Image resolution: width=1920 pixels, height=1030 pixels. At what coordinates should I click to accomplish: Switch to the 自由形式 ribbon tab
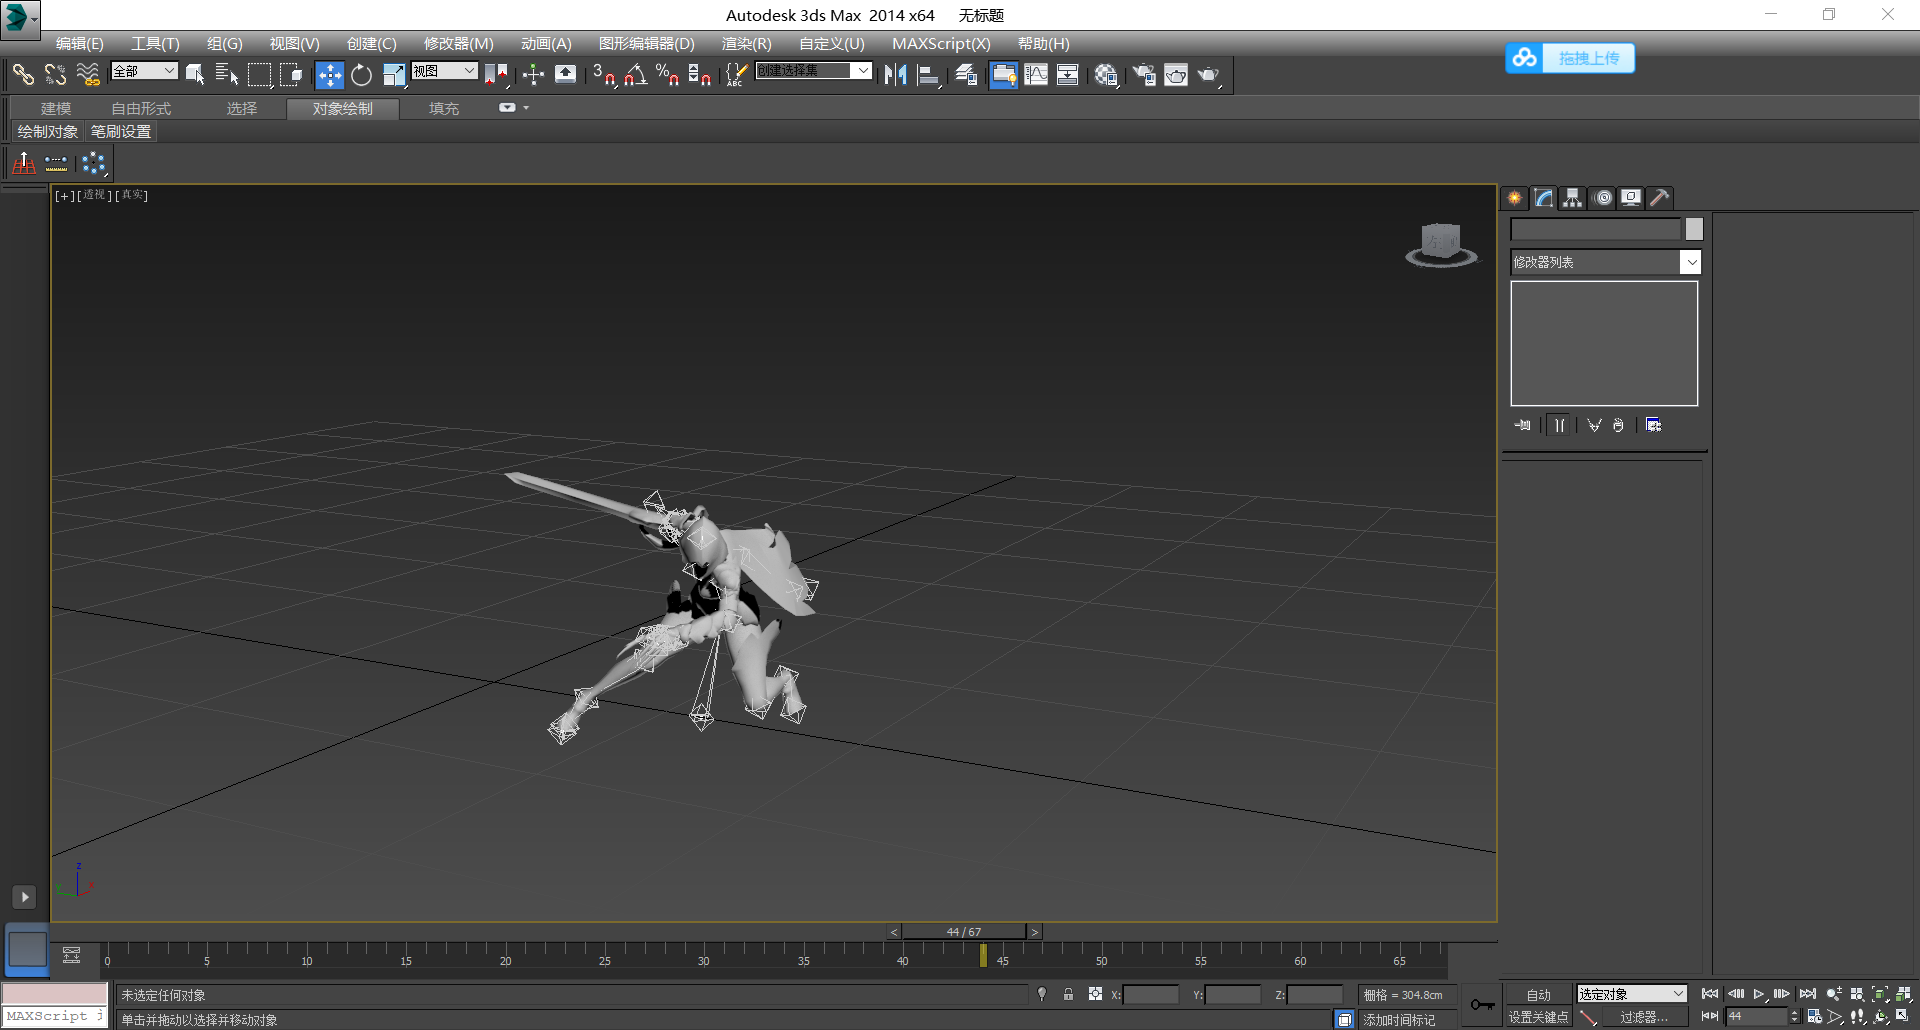pyautogui.click(x=141, y=108)
